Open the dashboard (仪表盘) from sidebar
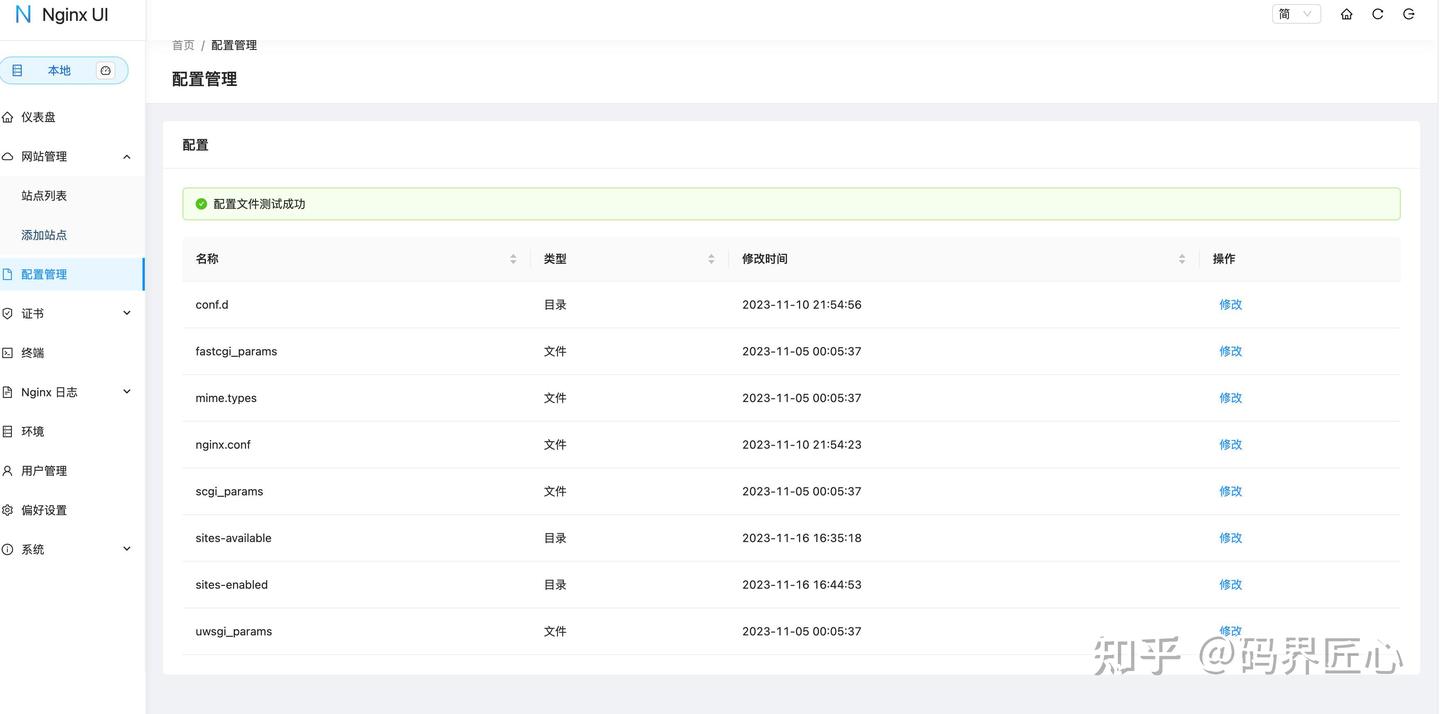 point(35,116)
